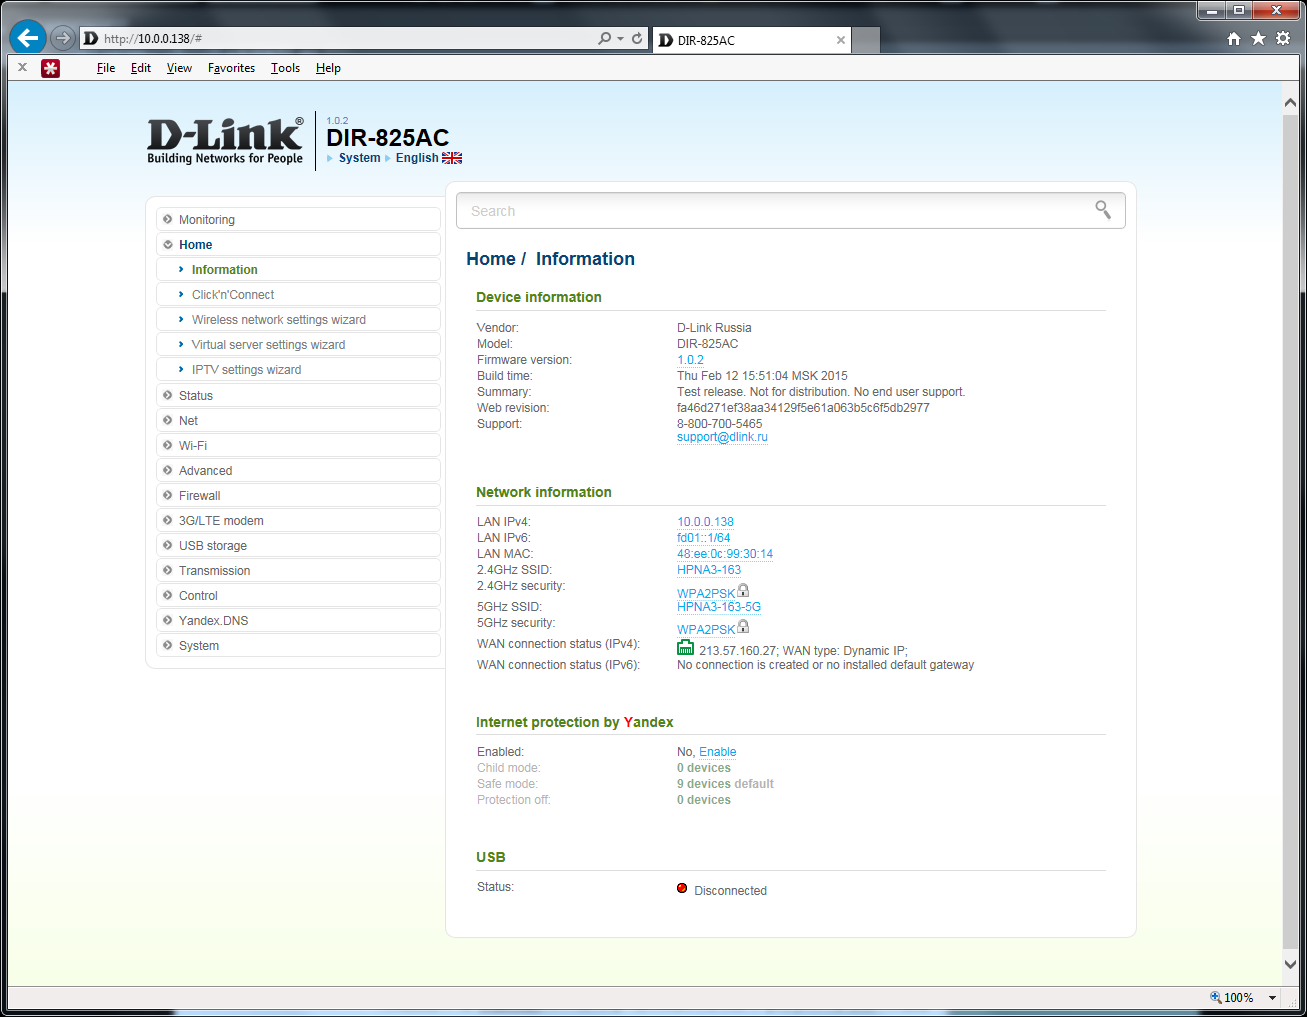Open the Tools menu
The height and width of the screenshot is (1017, 1307).
(x=285, y=68)
